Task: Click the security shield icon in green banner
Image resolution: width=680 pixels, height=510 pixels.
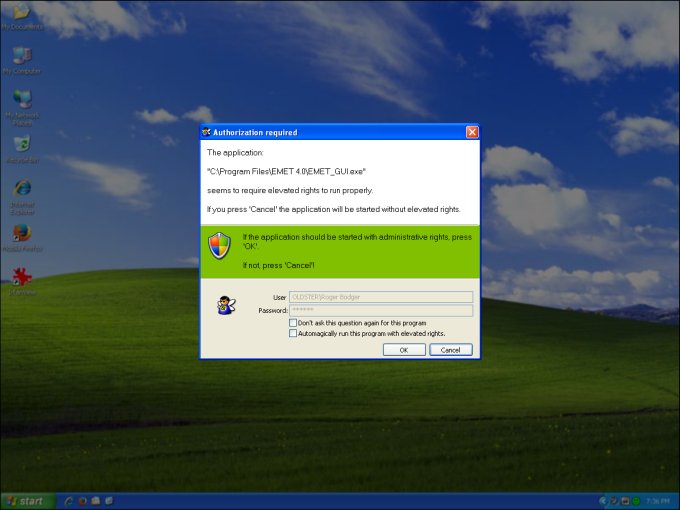Action: tap(219, 246)
